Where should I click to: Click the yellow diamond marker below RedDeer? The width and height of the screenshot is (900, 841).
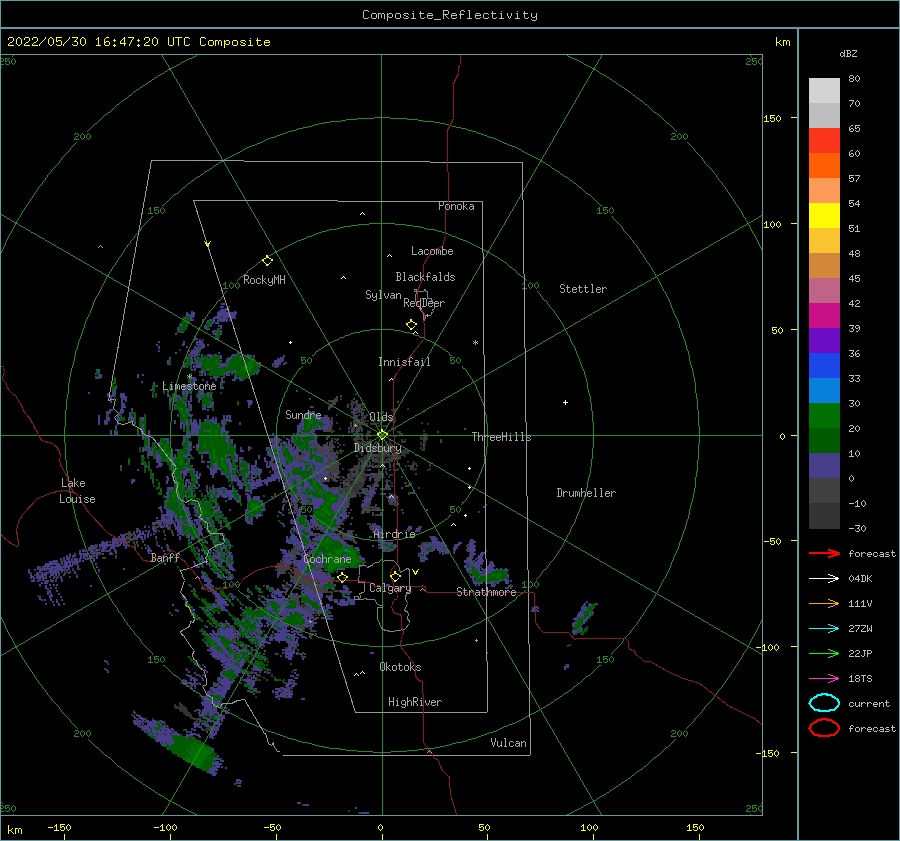[x=412, y=325]
